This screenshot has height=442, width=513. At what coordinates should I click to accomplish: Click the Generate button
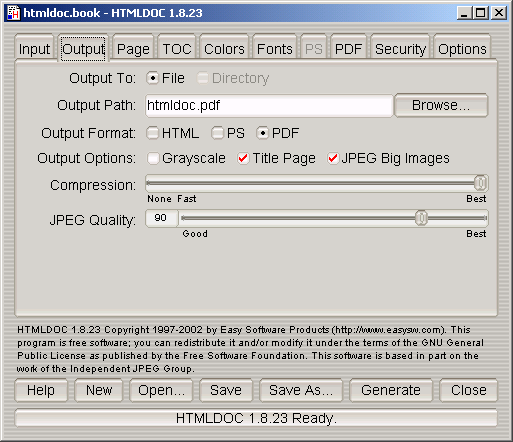click(x=391, y=390)
